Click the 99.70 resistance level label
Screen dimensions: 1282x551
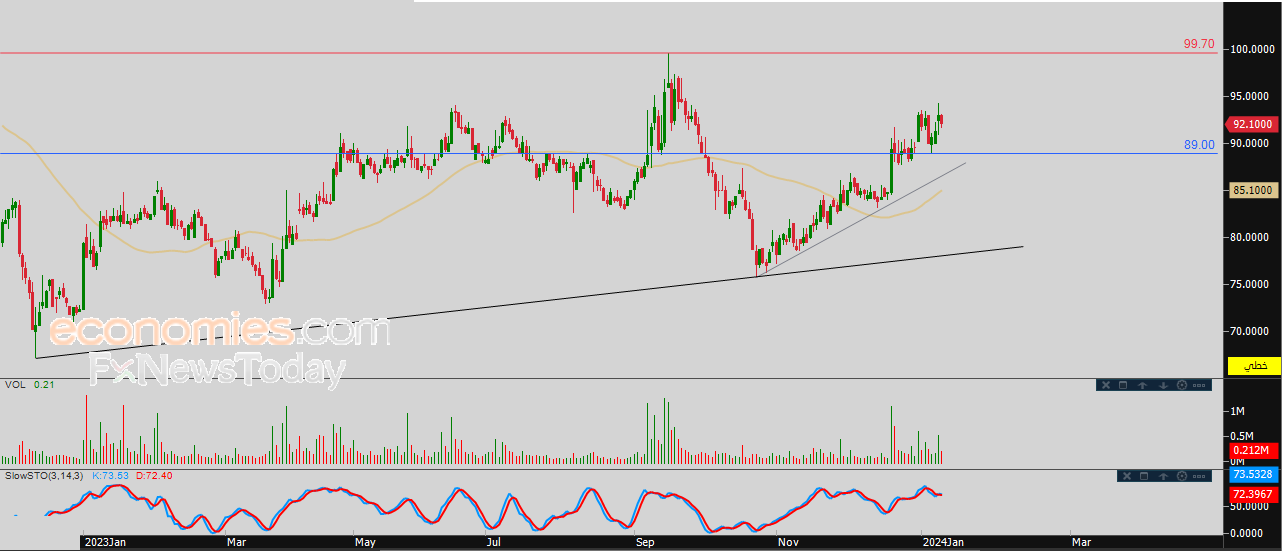(1199, 44)
